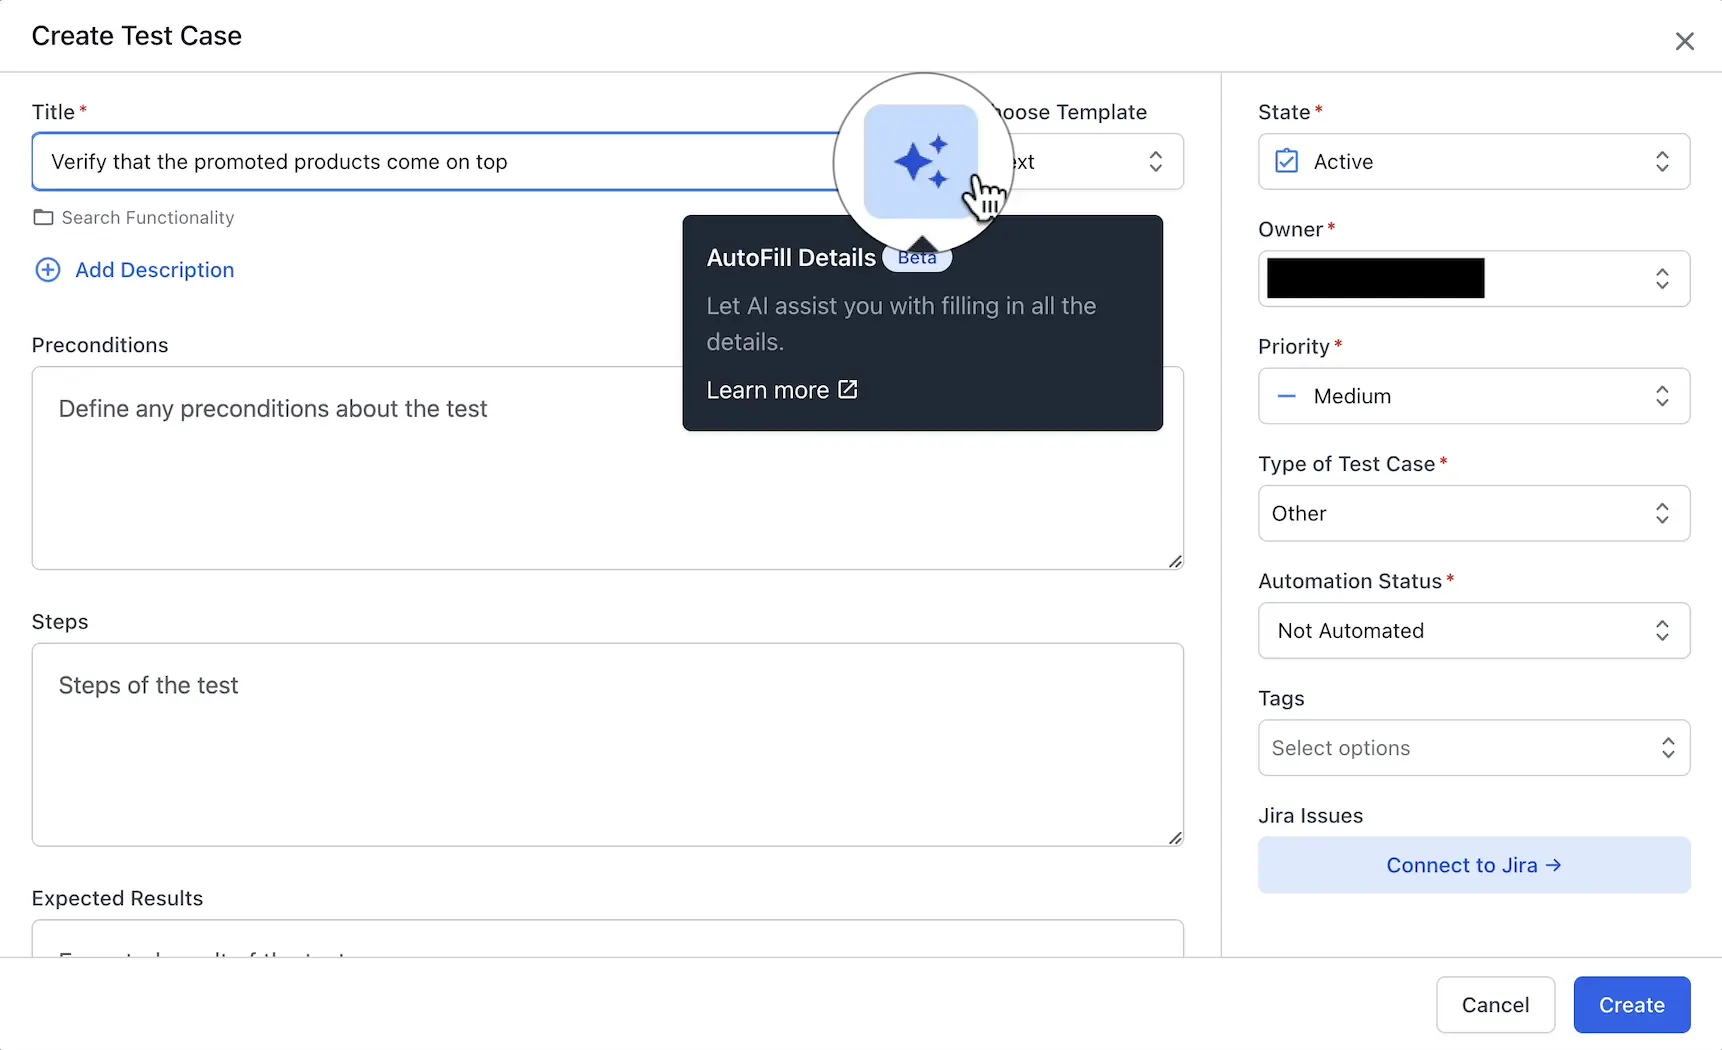
Task: Click the AutoFill Details sparkle icon
Action: pos(920,162)
